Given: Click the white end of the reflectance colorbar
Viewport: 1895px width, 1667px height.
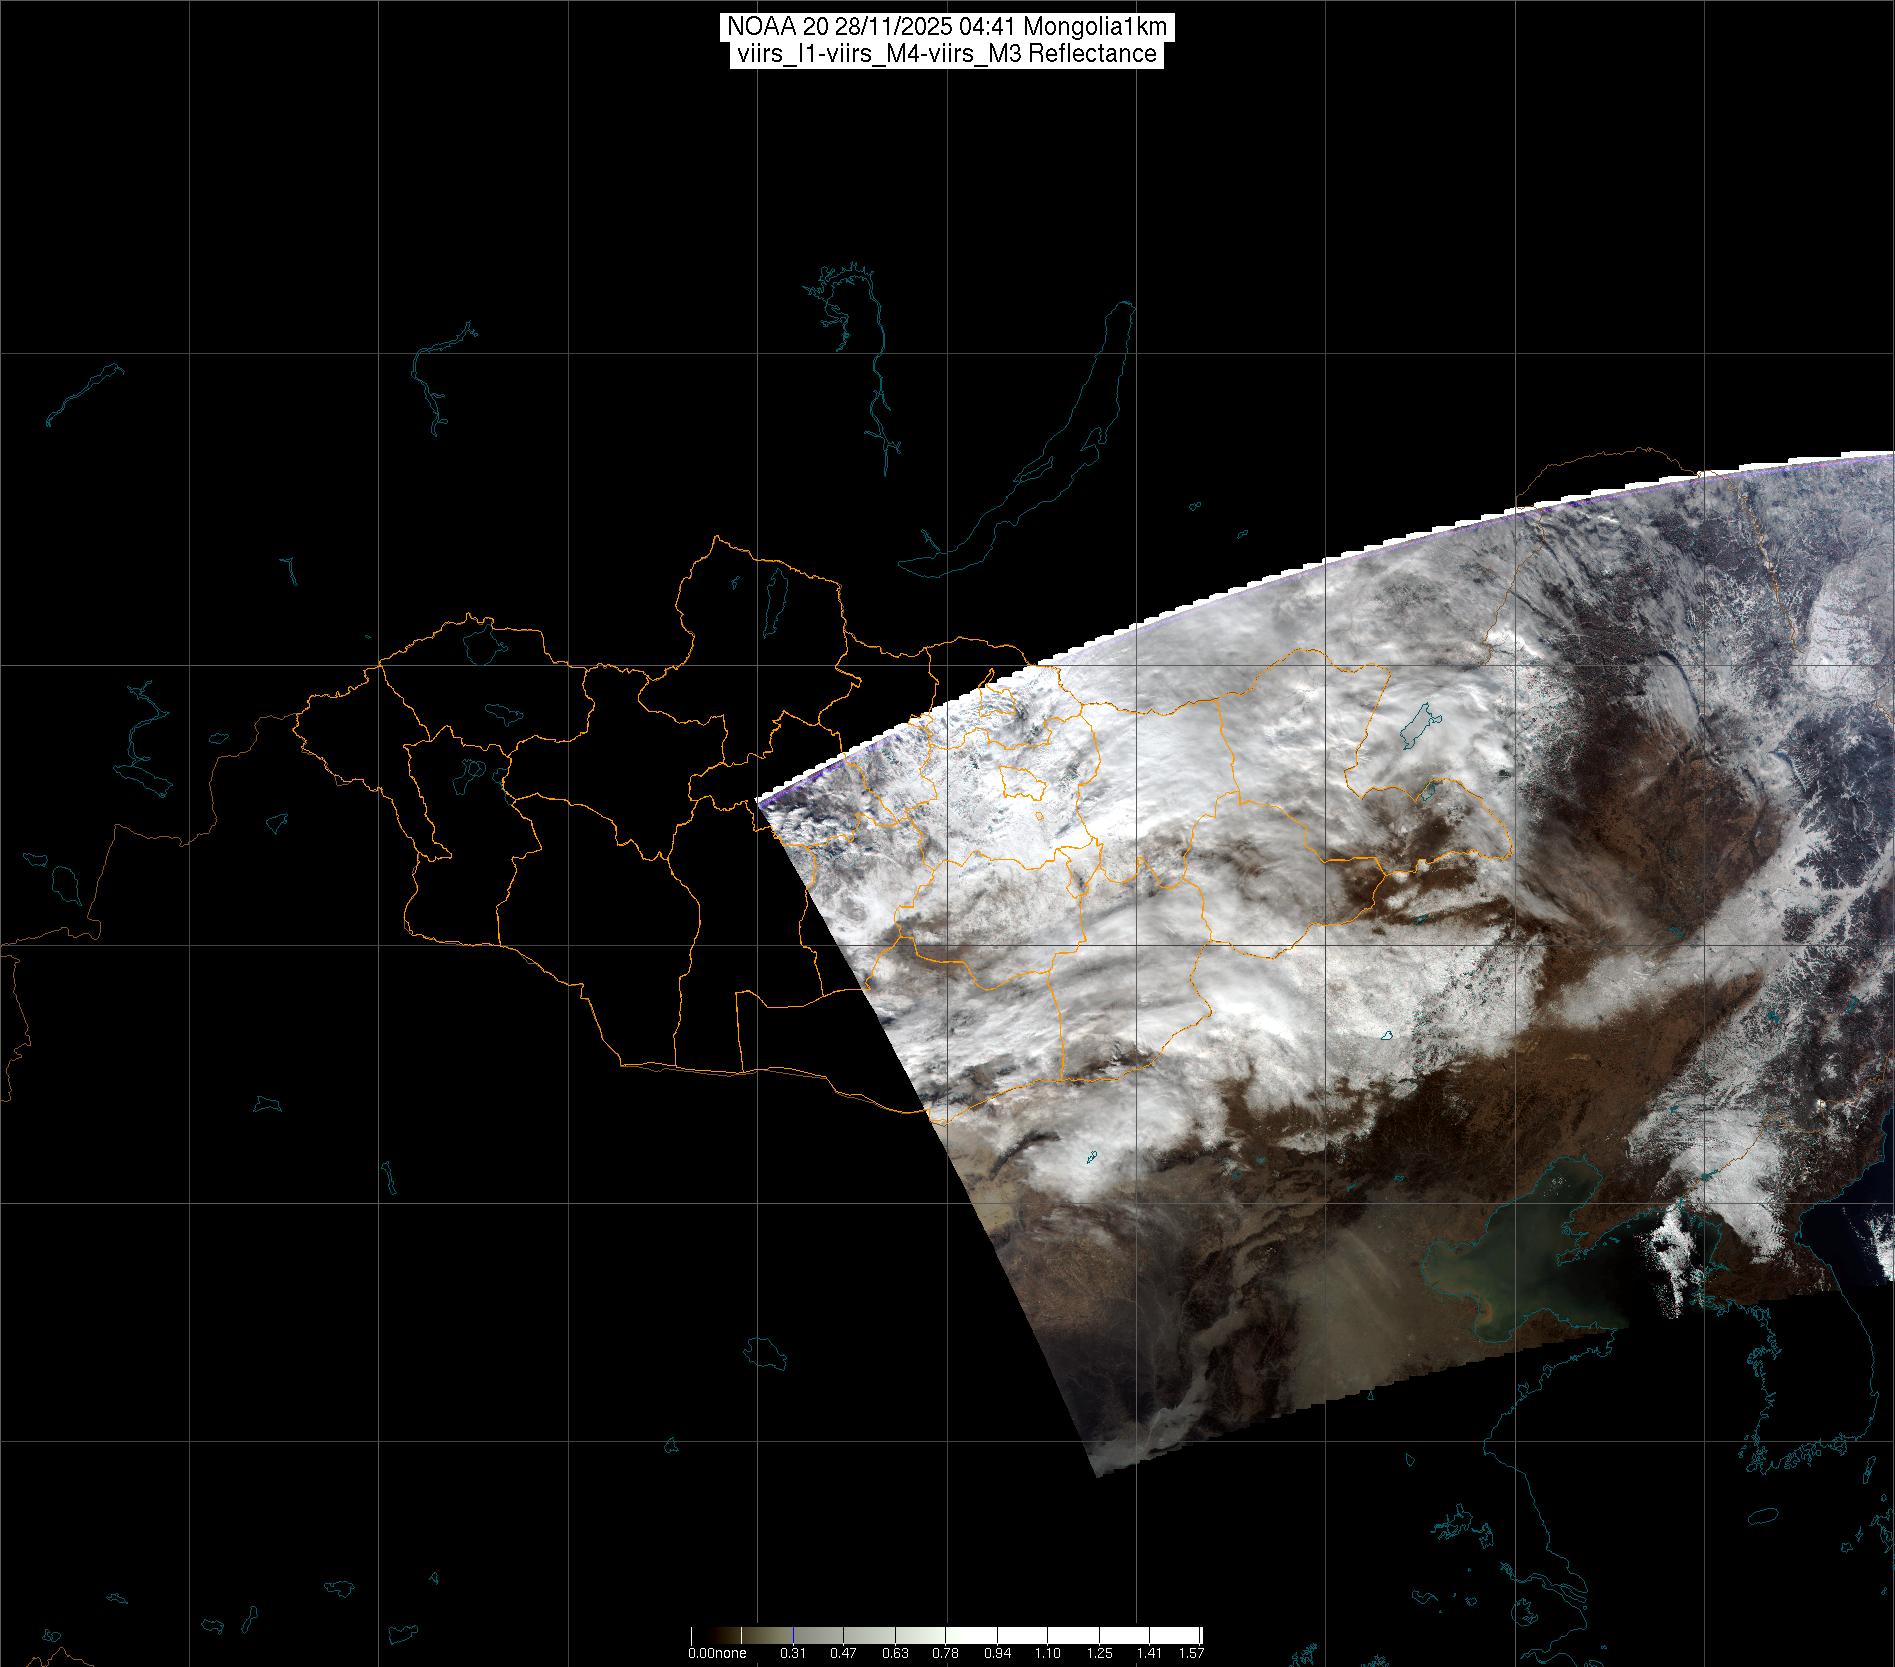Looking at the screenshot, I should pyautogui.click(x=1190, y=1636).
